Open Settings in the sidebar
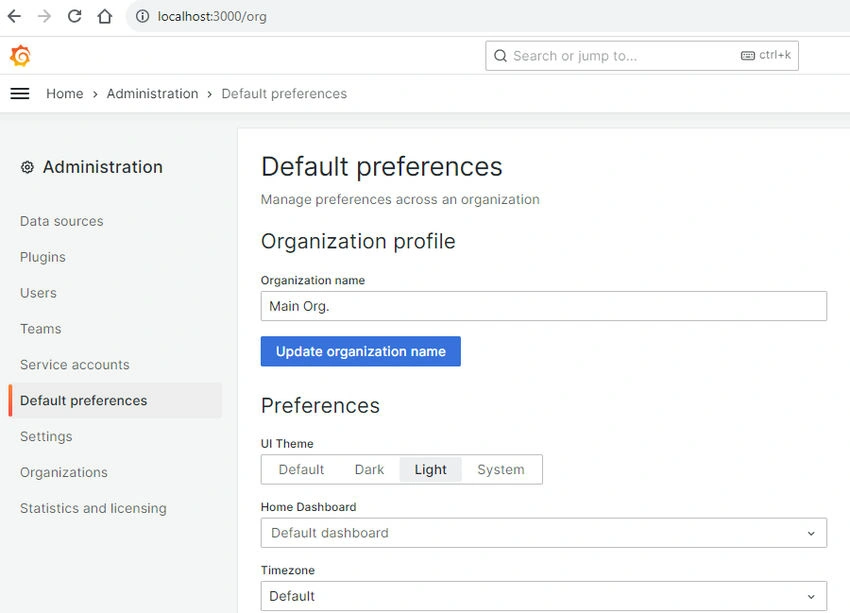The width and height of the screenshot is (850, 613). 46,436
